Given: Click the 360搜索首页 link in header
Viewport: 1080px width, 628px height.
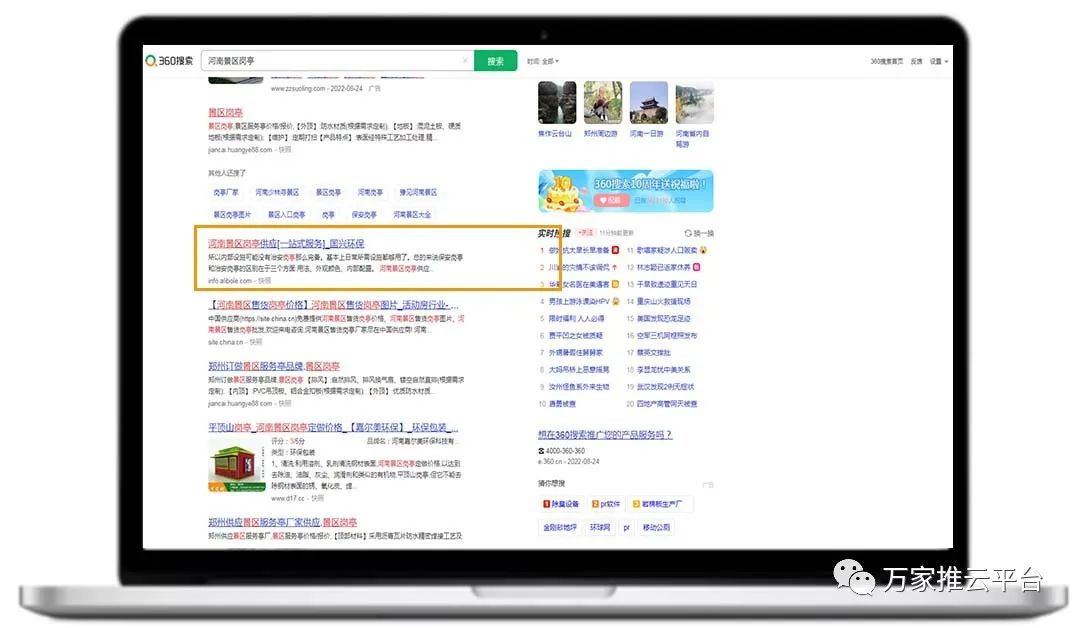Looking at the screenshot, I should coord(886,61).
